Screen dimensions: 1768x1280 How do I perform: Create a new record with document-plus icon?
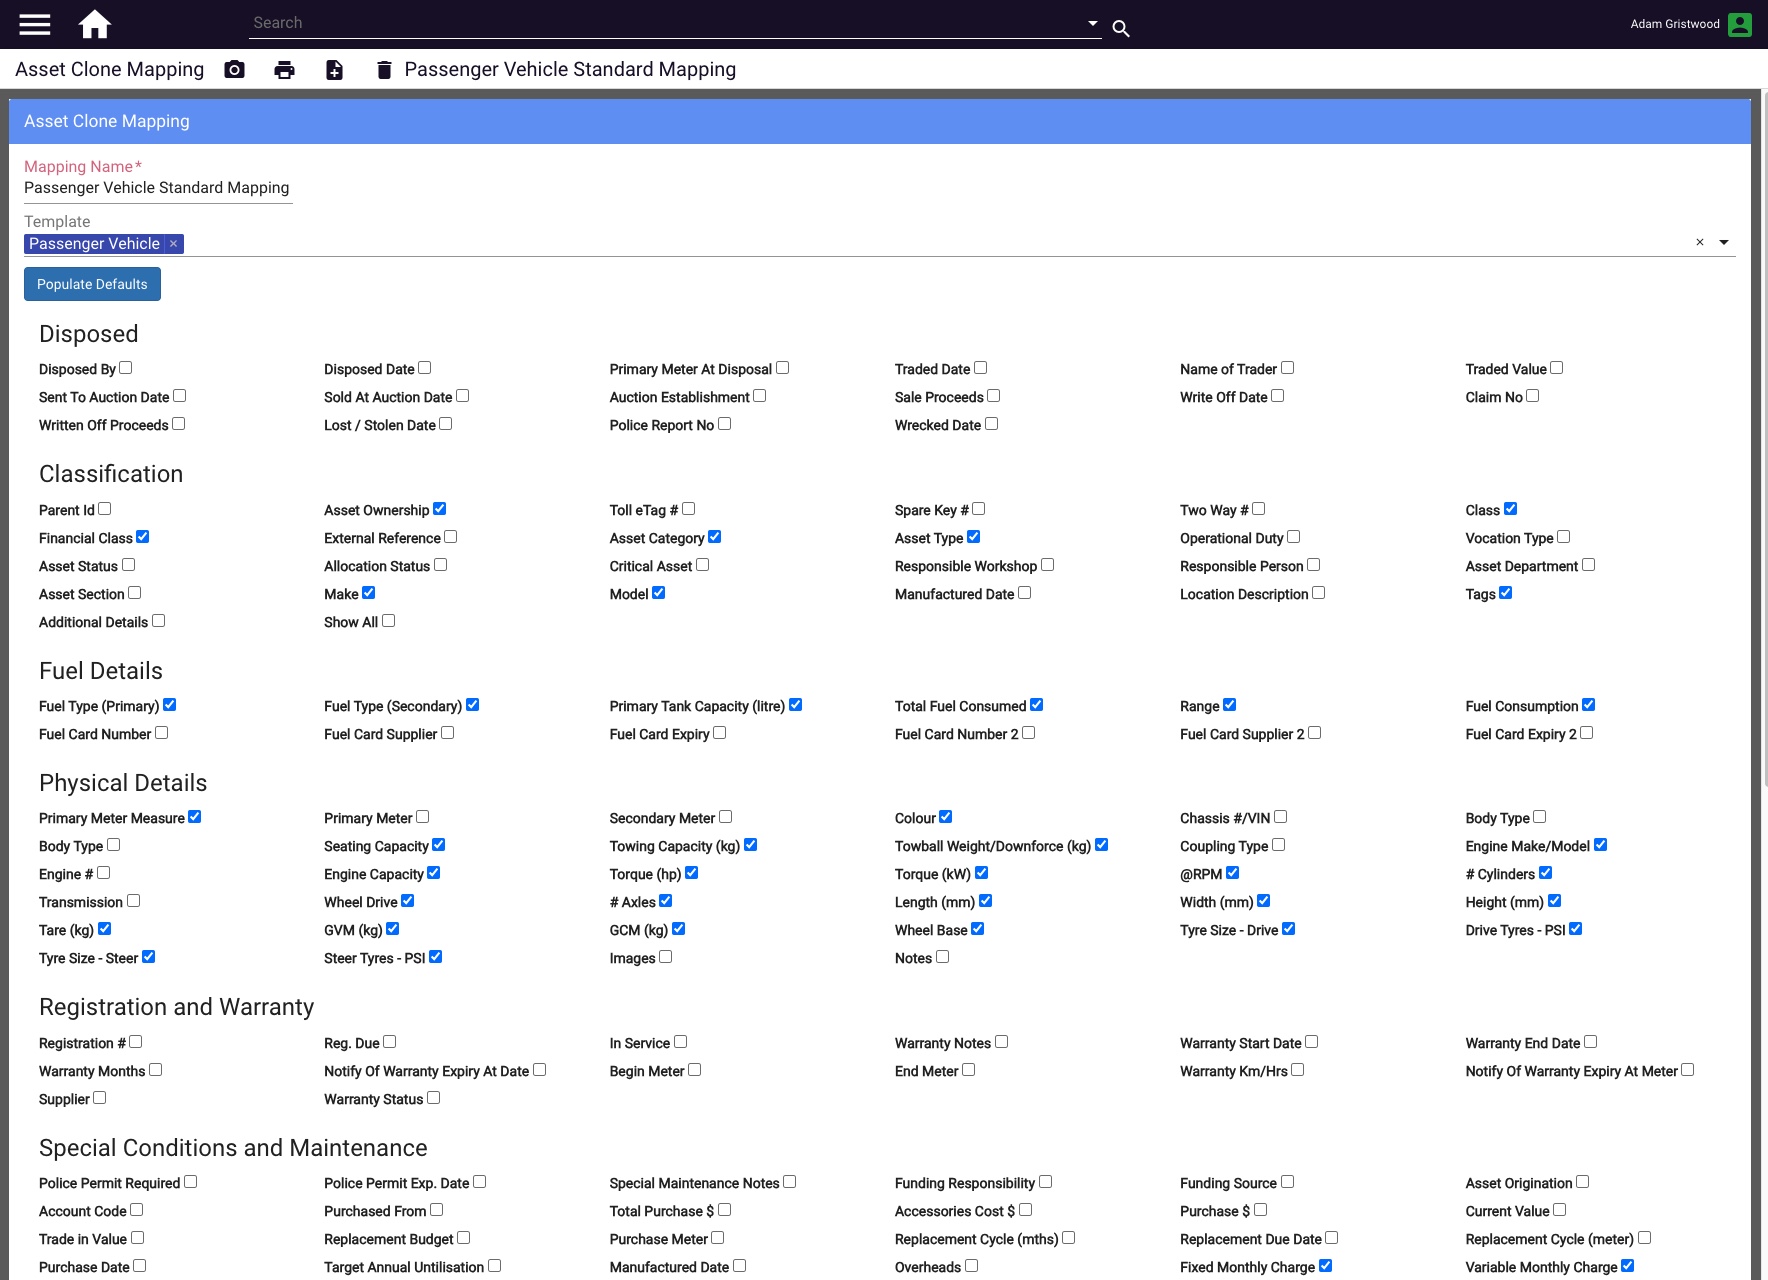[334, 69]
